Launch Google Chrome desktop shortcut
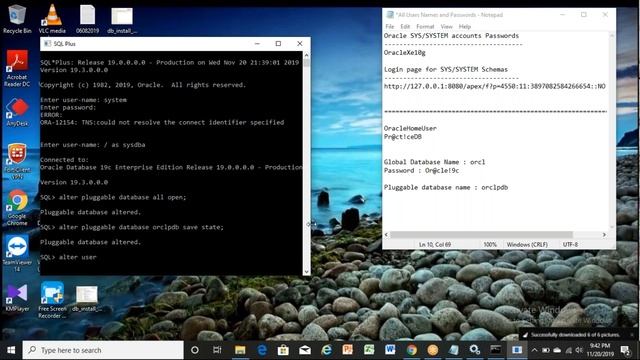Screen dimensions: 640x360 (x=17, y=207)
